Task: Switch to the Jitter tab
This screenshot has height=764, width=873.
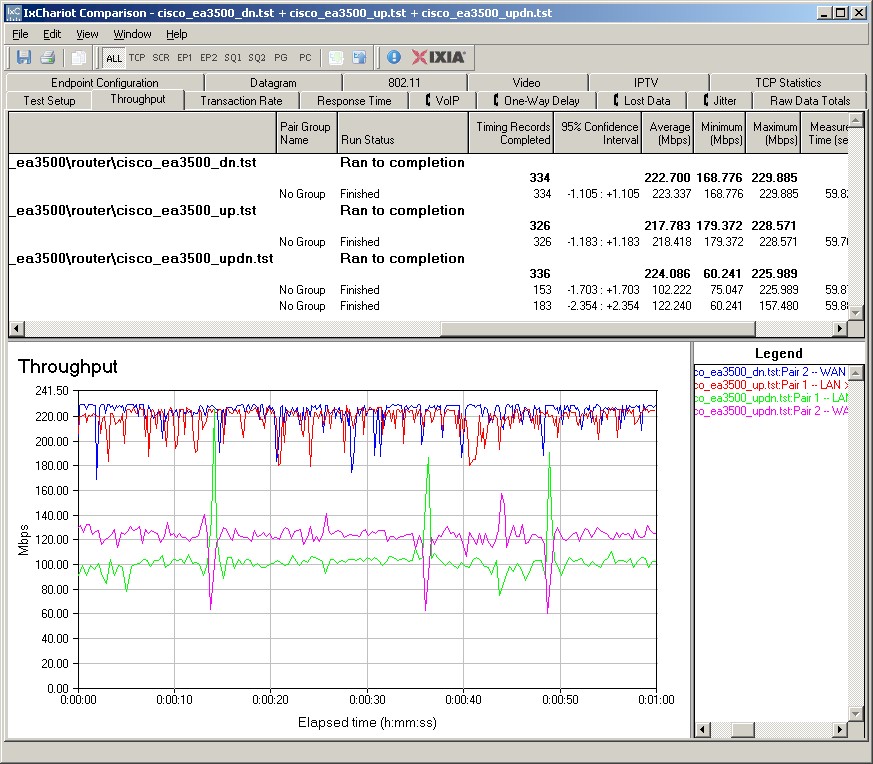Action: 719,101
